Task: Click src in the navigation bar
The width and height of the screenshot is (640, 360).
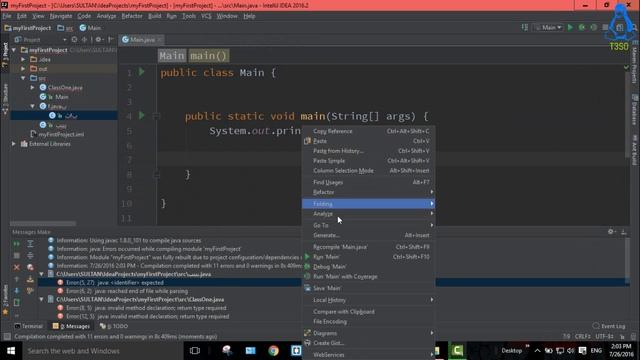Action: (x=66, y=28)
